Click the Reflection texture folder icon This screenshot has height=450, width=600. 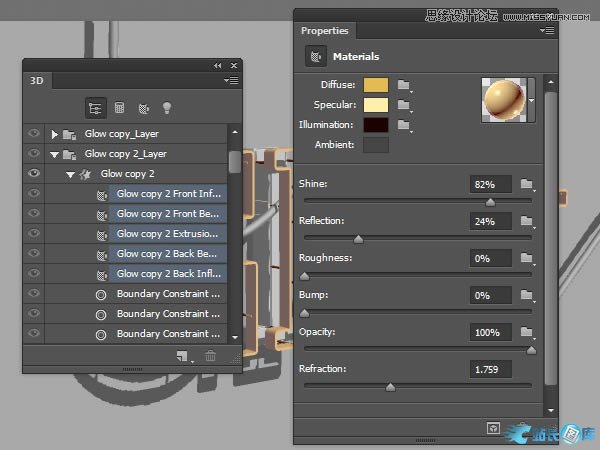[526, 221]
